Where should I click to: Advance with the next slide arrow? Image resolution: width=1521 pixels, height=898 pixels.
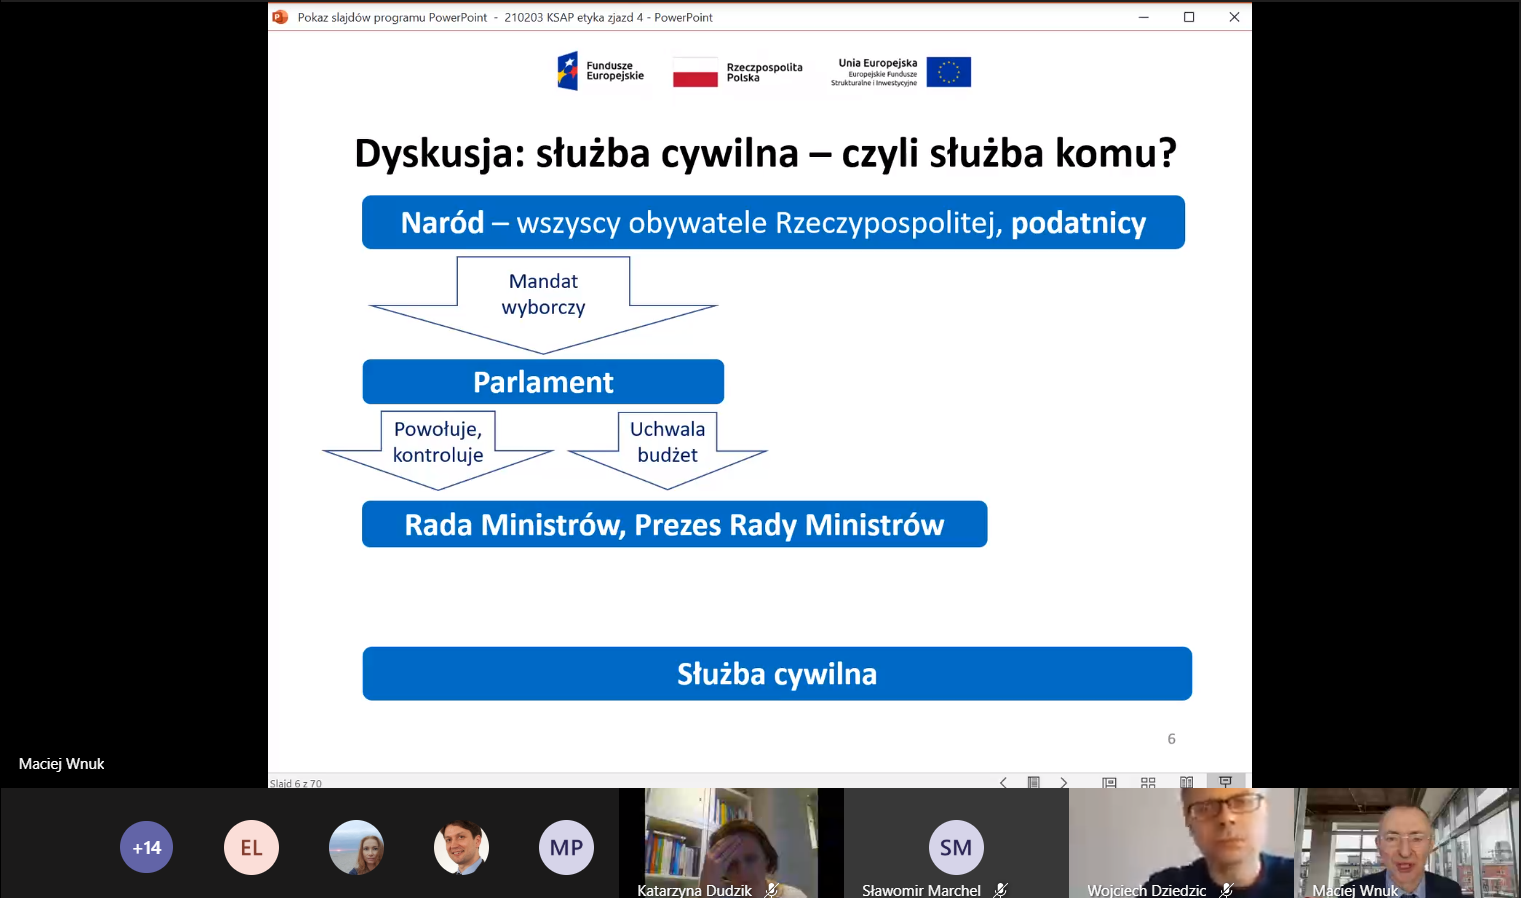point(1063,782)
